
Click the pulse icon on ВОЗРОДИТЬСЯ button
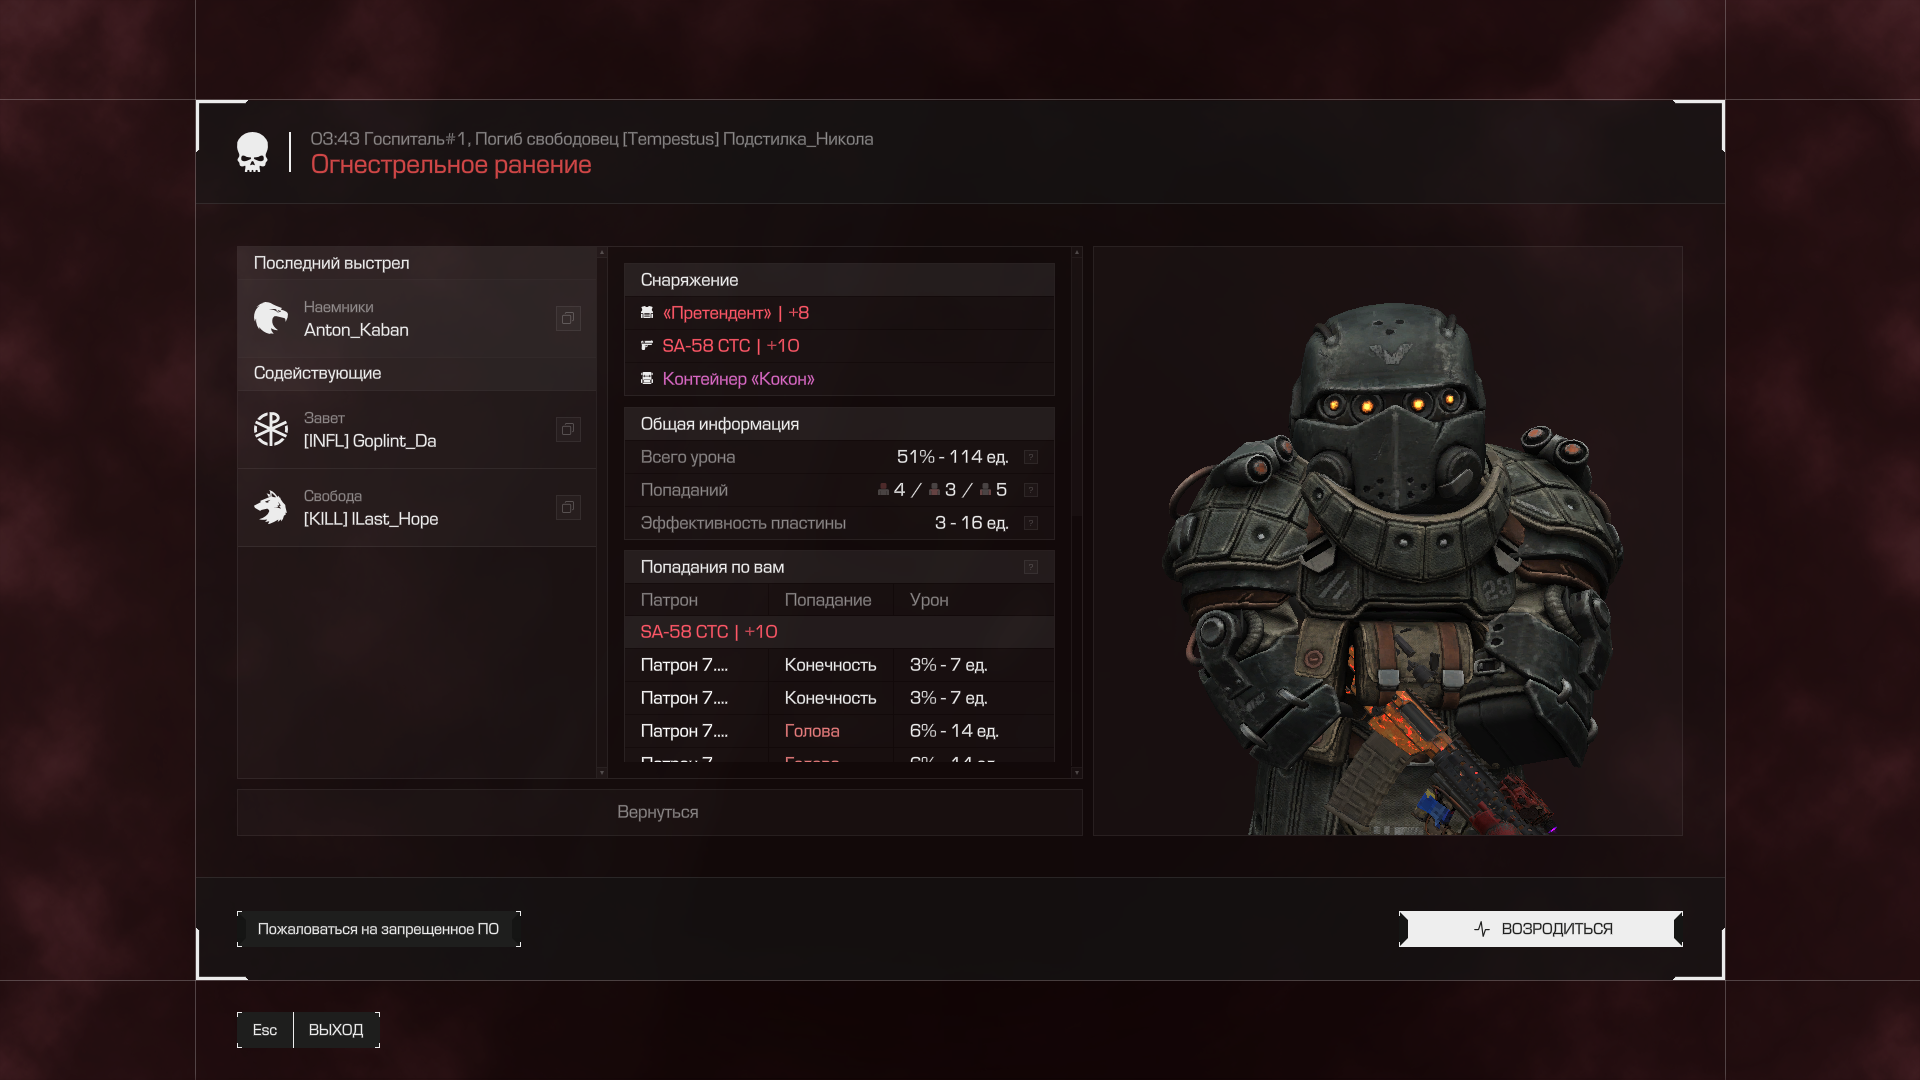(x=1482, y=929)
